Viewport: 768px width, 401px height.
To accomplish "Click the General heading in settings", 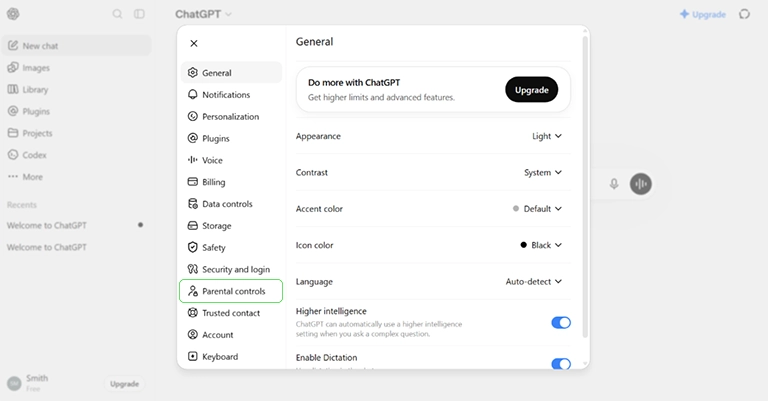I will tap(314, 42).
